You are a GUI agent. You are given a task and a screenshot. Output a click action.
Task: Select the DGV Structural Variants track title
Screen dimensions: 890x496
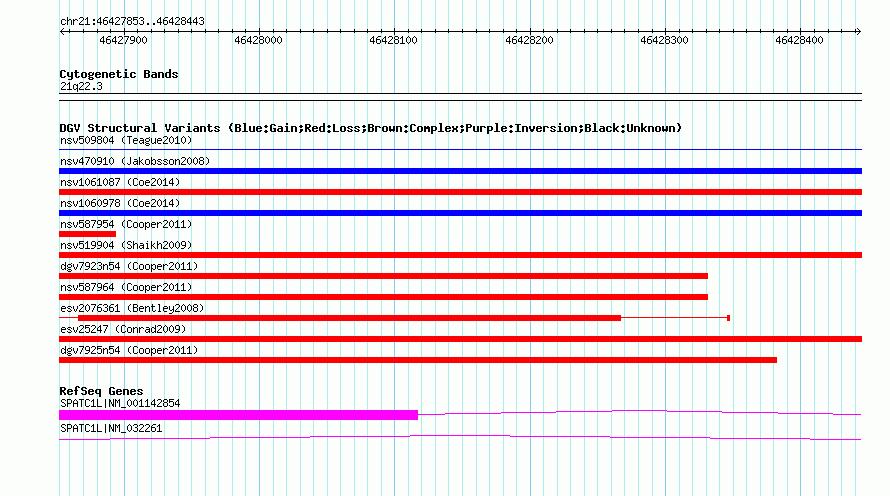click(371, 128)
